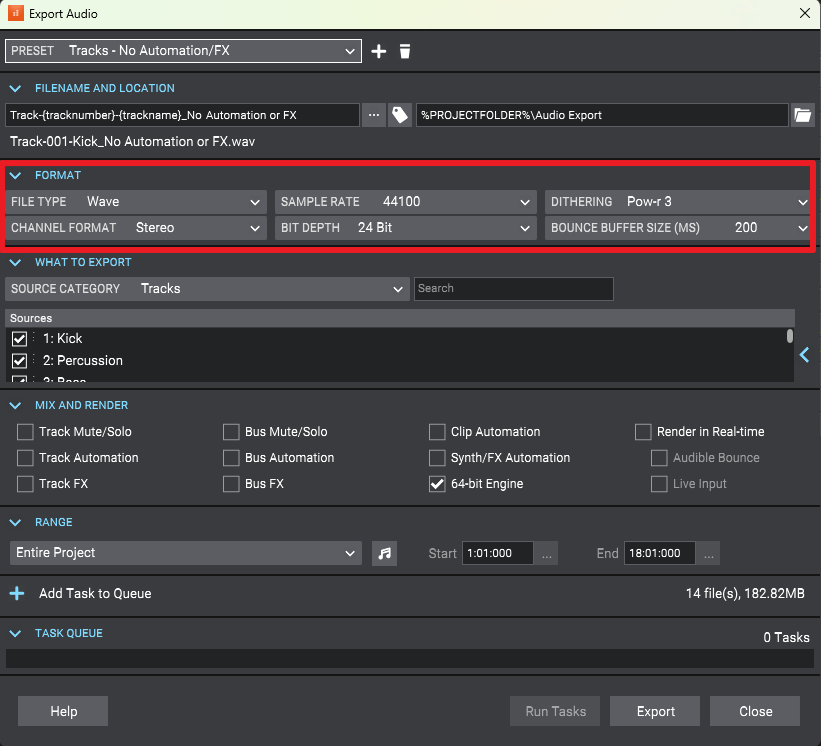This screenshot has height=746, width=821.
Task: Toggle Bus Automation checkbox
Action: (x=231, y=458)
